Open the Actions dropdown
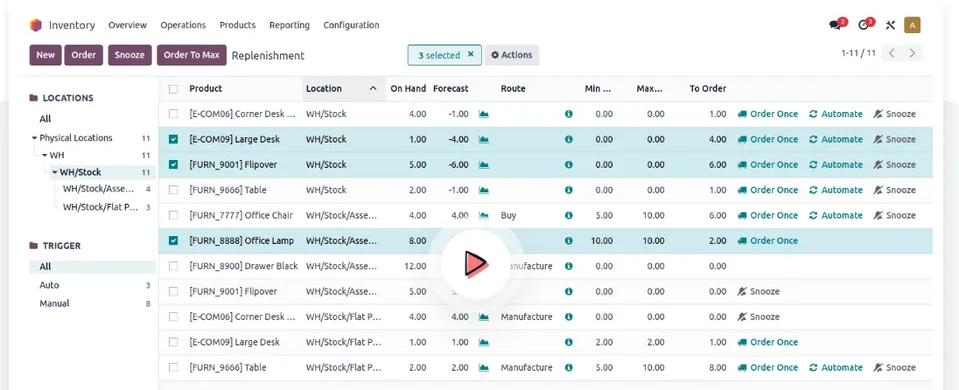Image resolution: width=959 pixels, height=390 pixels. (512, 55)
